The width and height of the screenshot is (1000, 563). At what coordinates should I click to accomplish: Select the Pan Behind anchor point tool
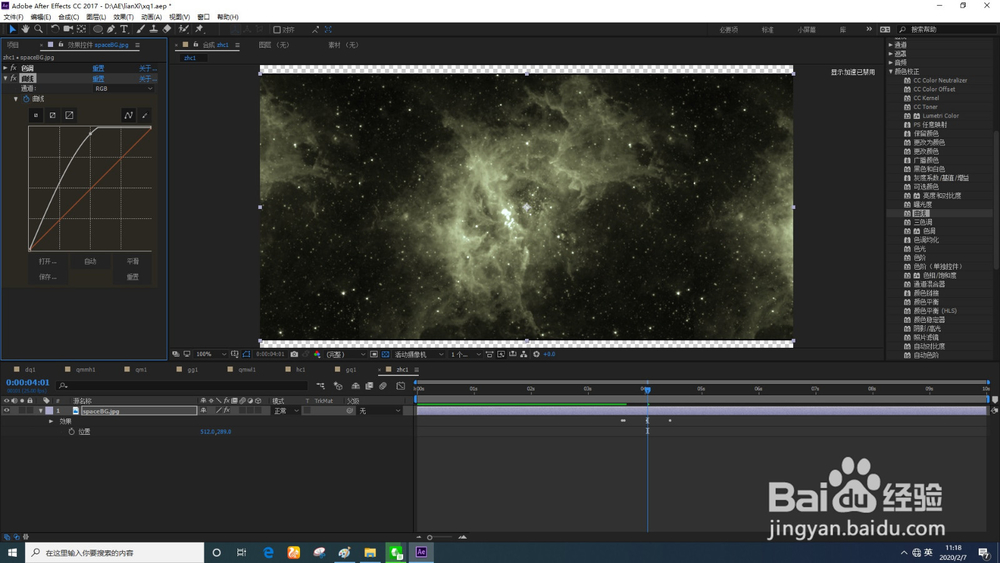point(82,29)
